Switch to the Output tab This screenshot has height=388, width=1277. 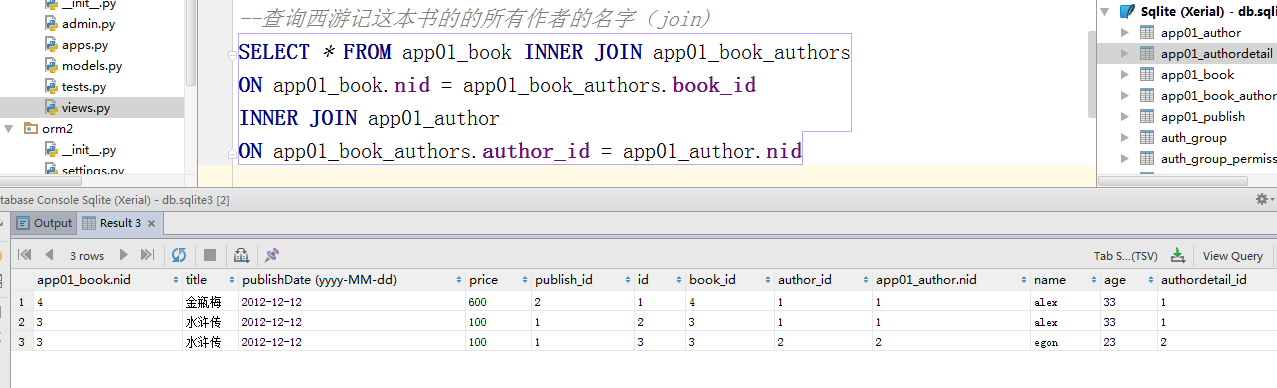click(44, 223)
